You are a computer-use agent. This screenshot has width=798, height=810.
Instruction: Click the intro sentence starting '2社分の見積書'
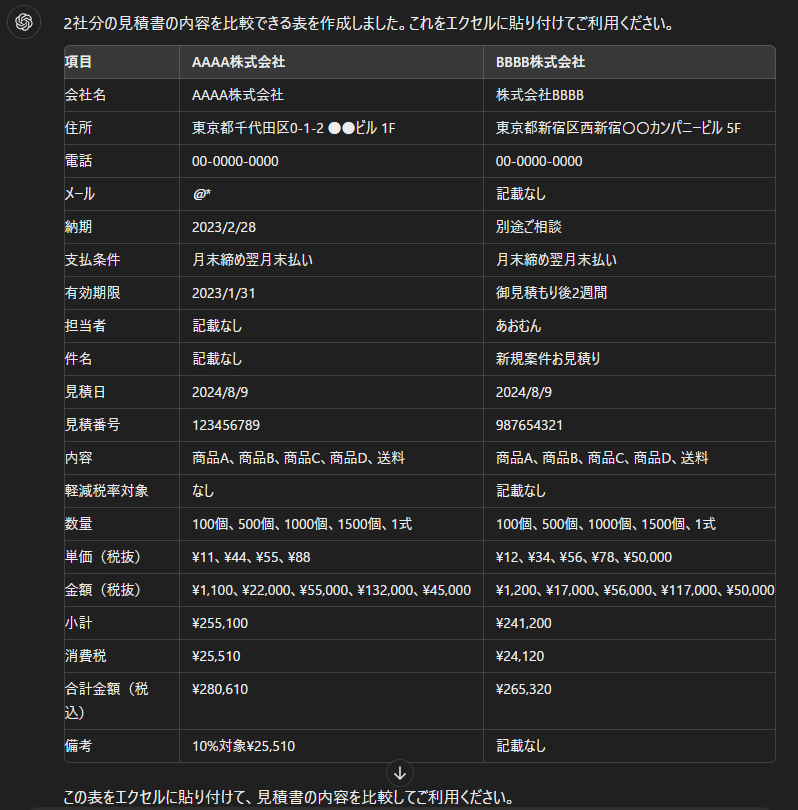(x=368, y=24)
